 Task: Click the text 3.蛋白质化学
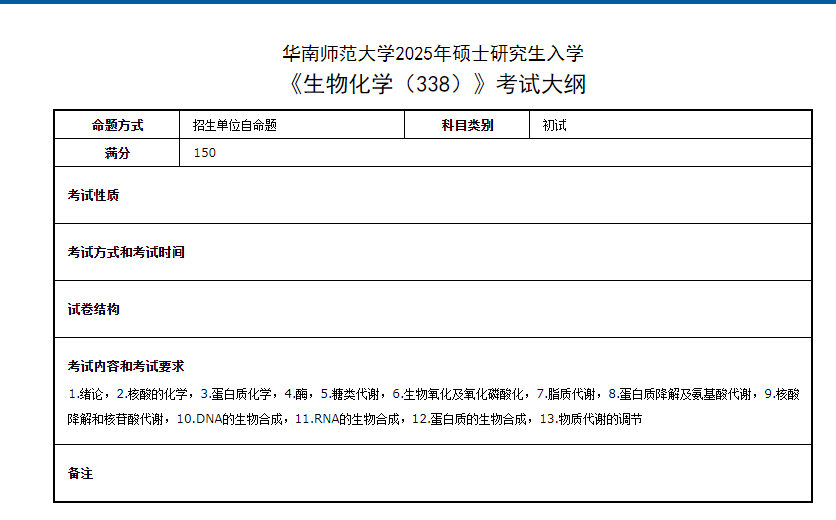click(x=236, y=394)
